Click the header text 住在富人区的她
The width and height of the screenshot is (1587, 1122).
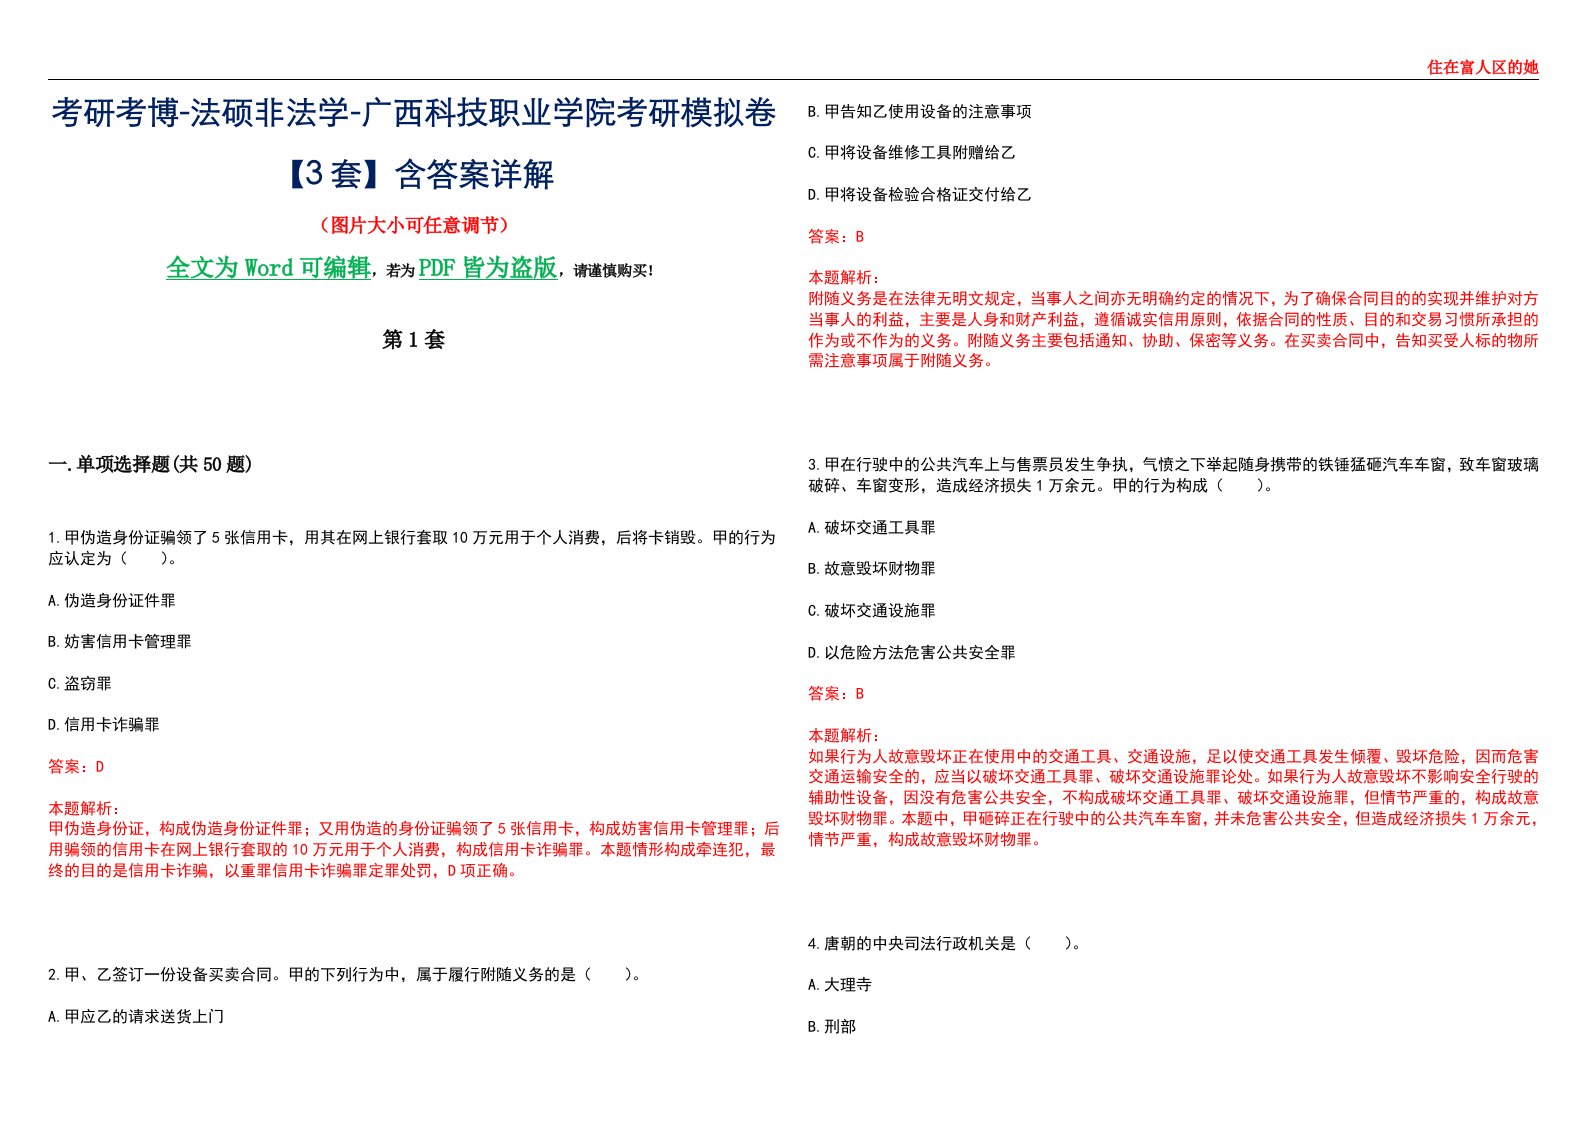[x=1482, y=67]
